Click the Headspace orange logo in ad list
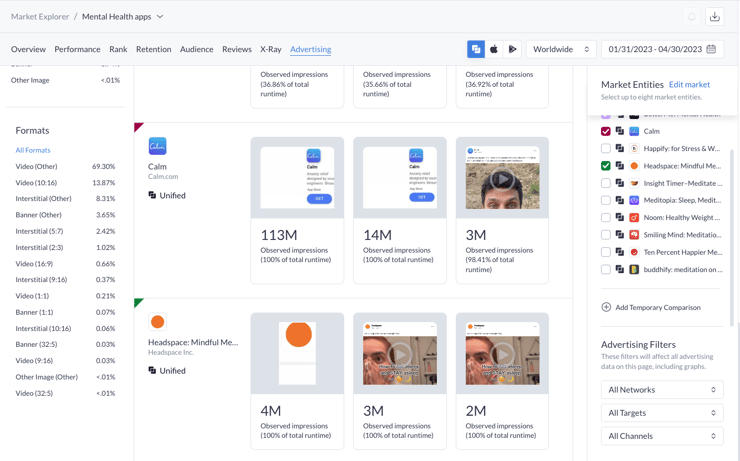Viewport: 740px width, 461px height. pyautogui.click(x=157, y=322)
